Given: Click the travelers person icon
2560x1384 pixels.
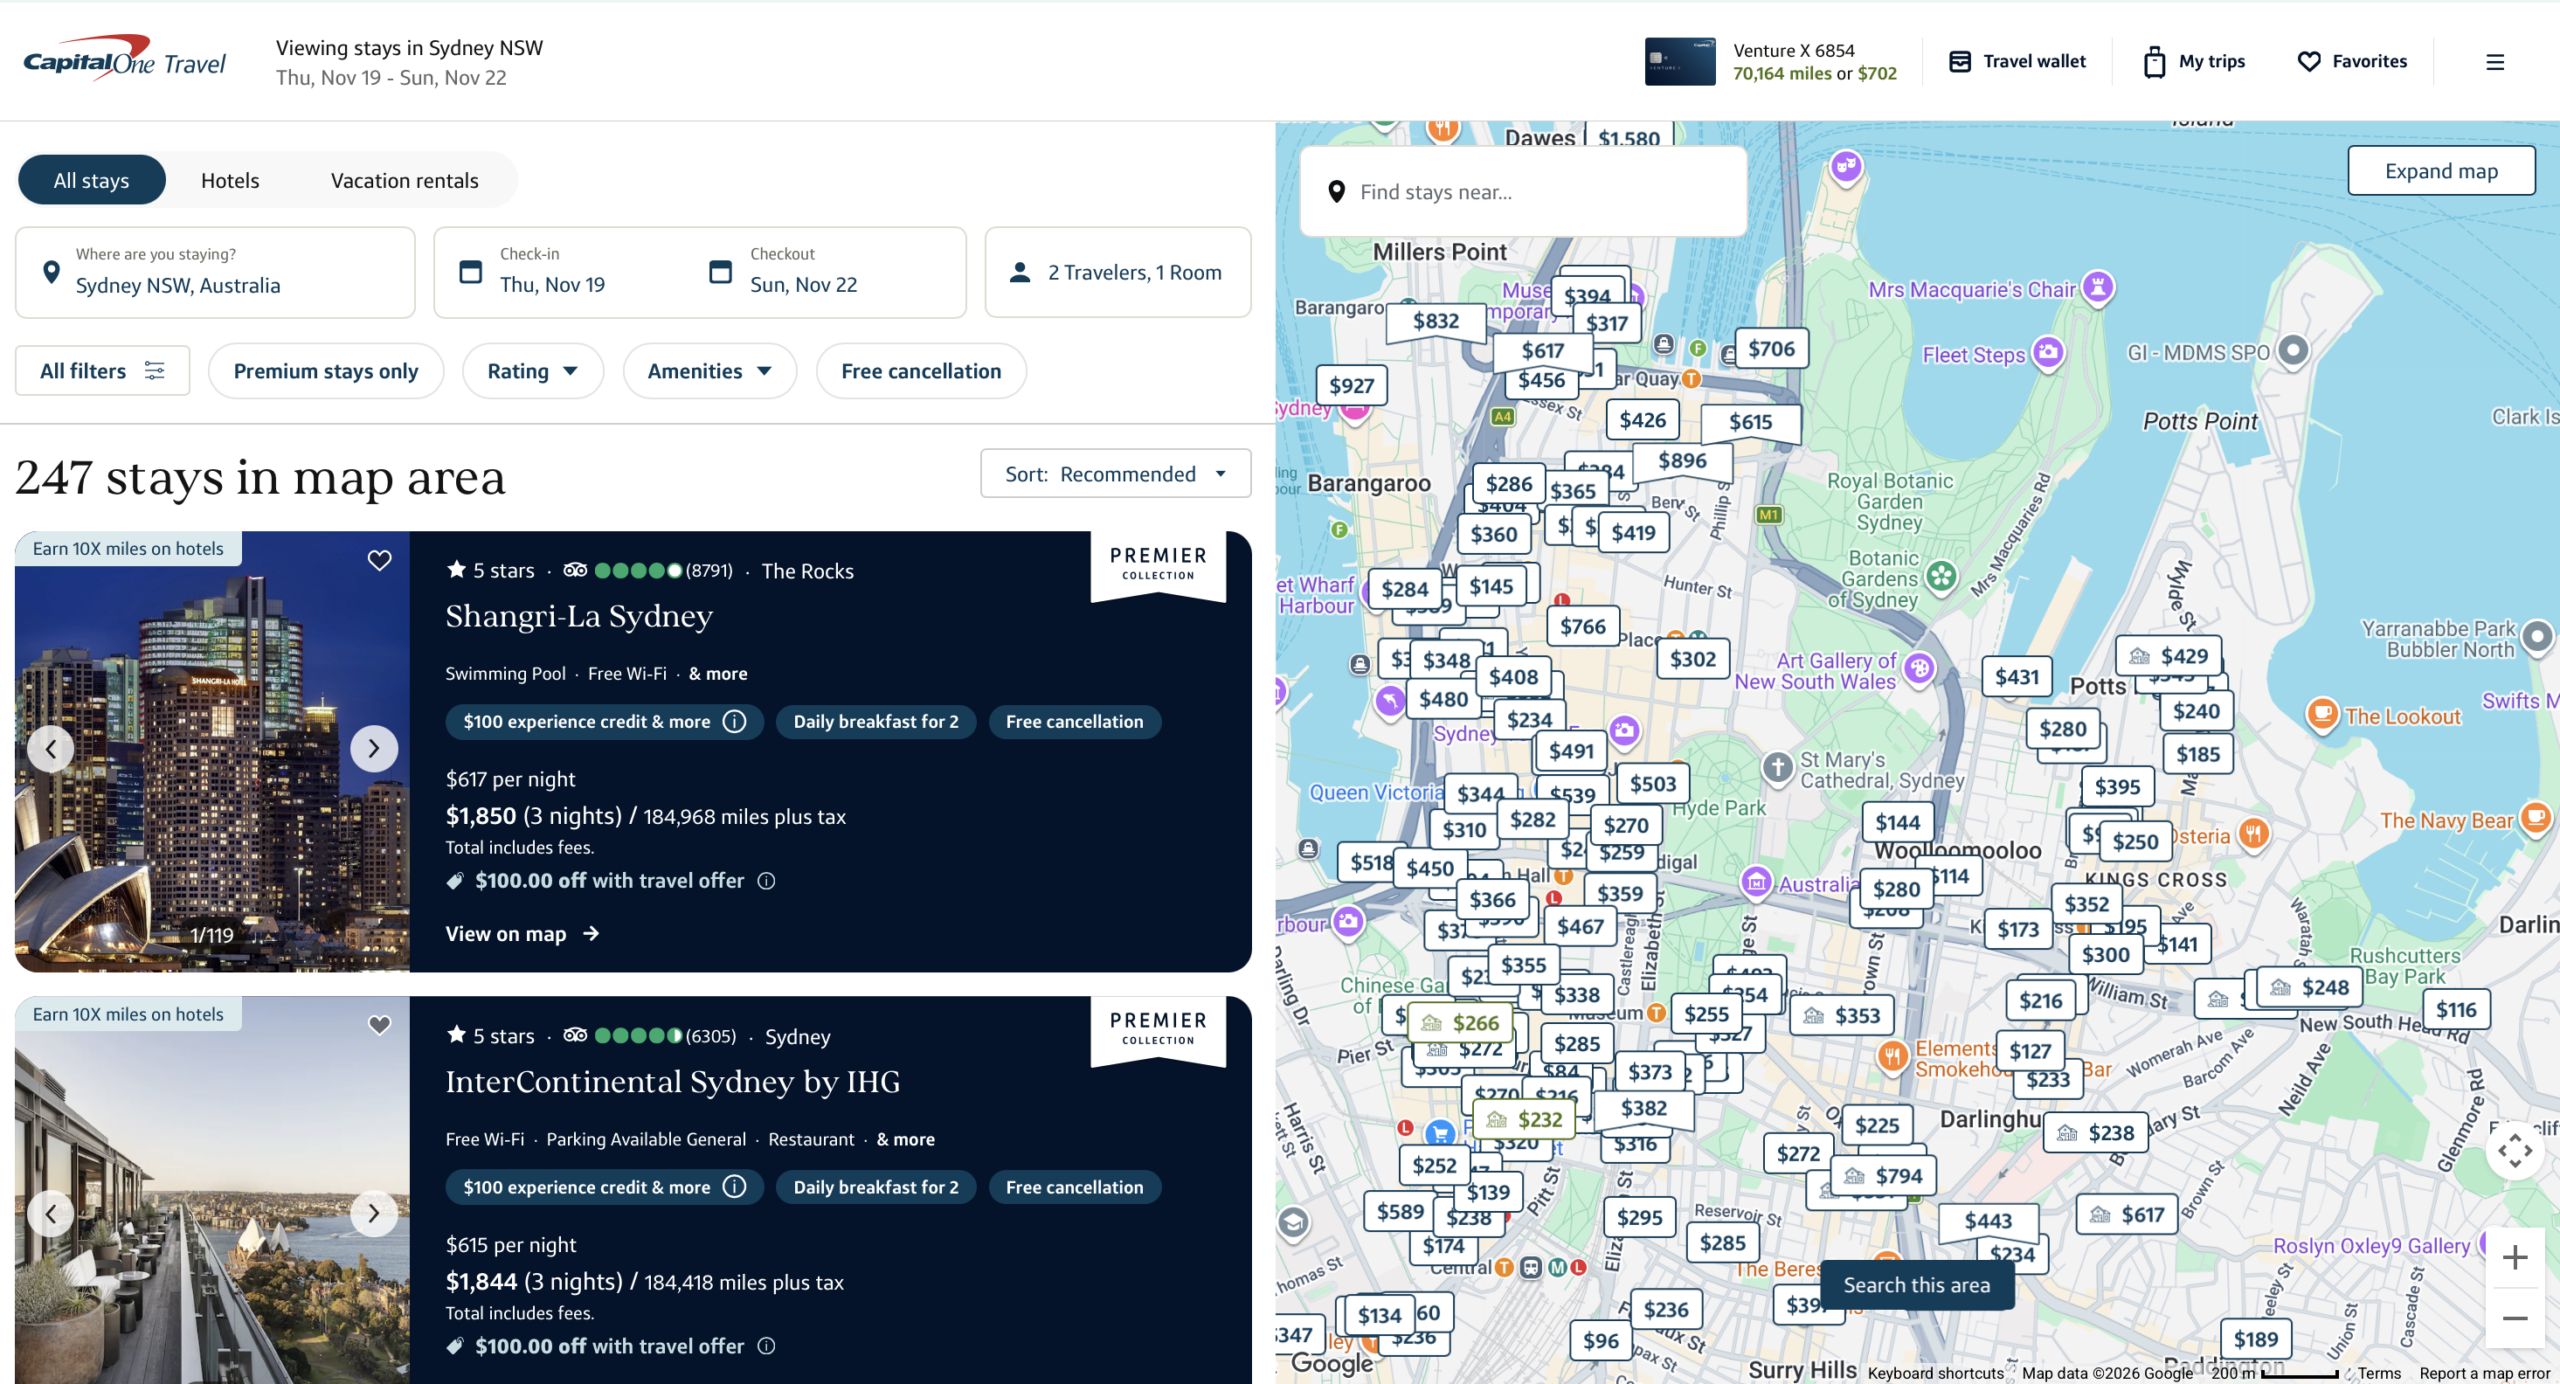Looking at the screenshot, I should pyautogui.click(x=1020, y=272).
